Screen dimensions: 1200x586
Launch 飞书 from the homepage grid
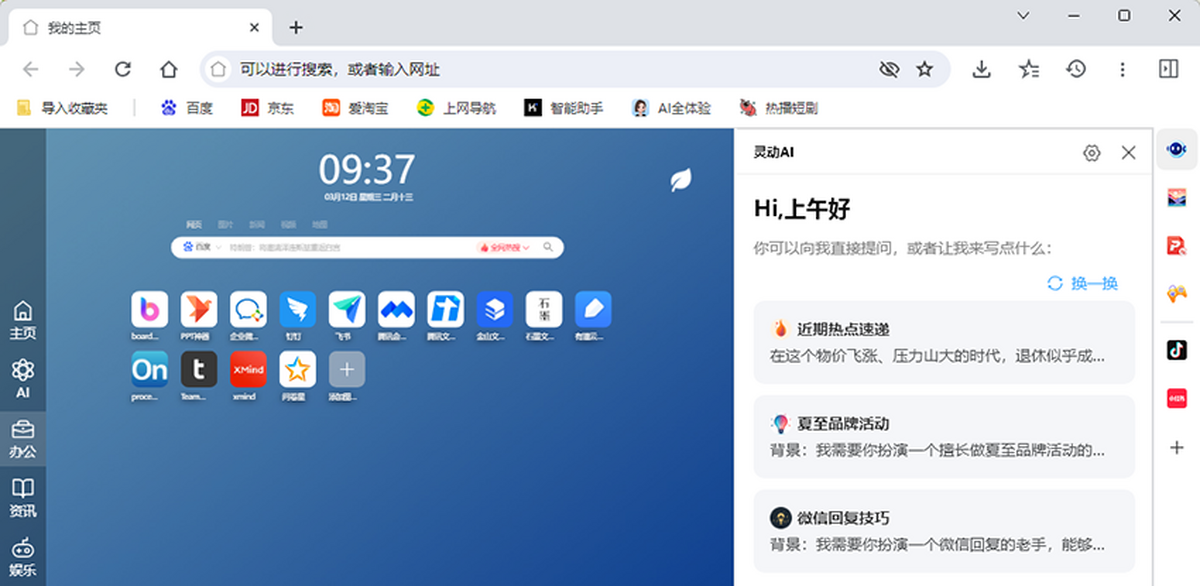[345, 310]
